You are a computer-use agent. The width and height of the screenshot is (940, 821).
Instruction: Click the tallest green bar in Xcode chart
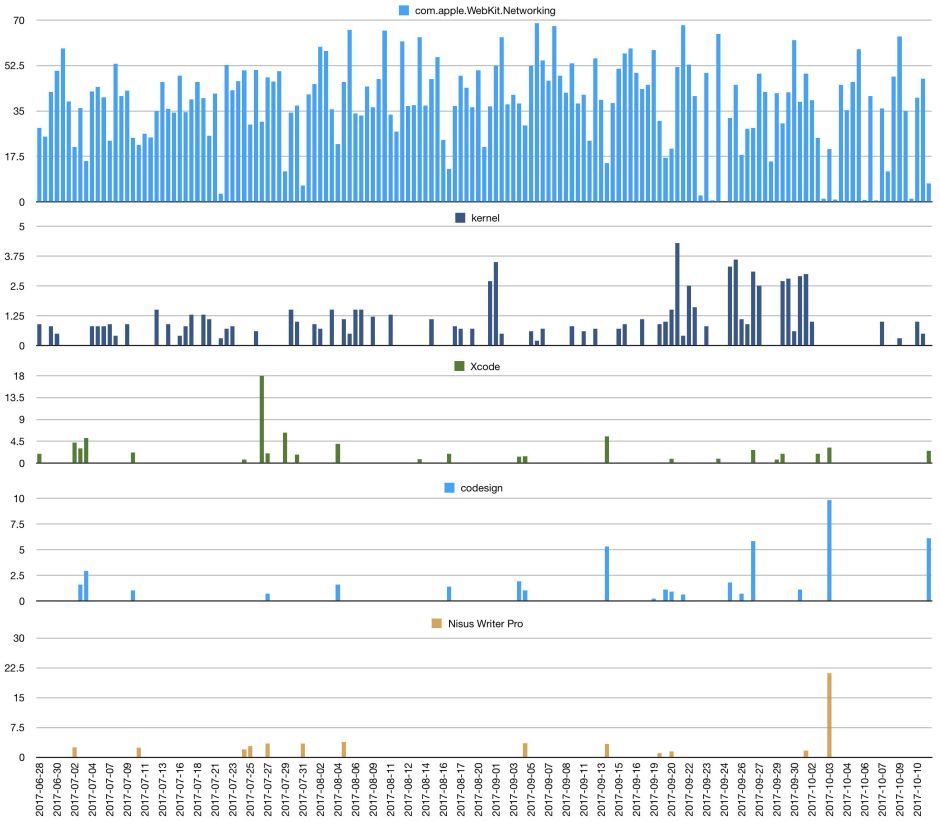tap(262, 420)
